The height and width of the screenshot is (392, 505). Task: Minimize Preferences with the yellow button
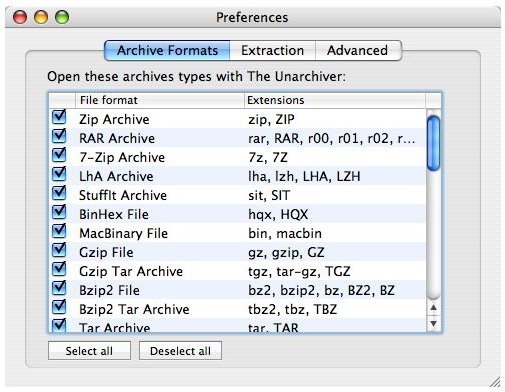point(41,17)
